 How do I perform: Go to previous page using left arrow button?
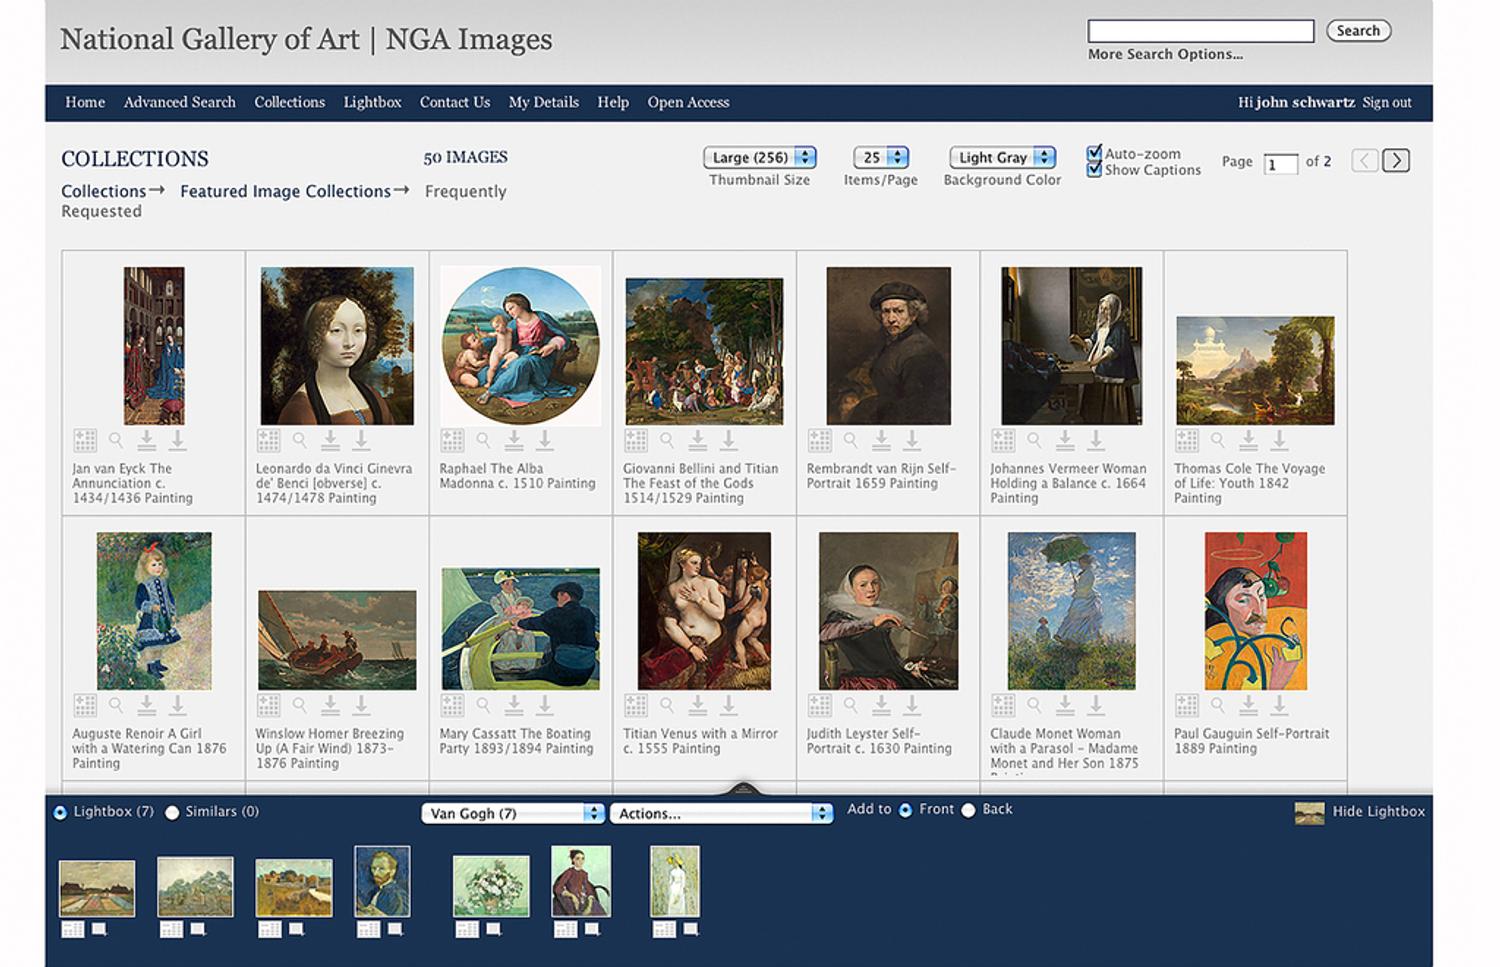[x=1365, y=161]
